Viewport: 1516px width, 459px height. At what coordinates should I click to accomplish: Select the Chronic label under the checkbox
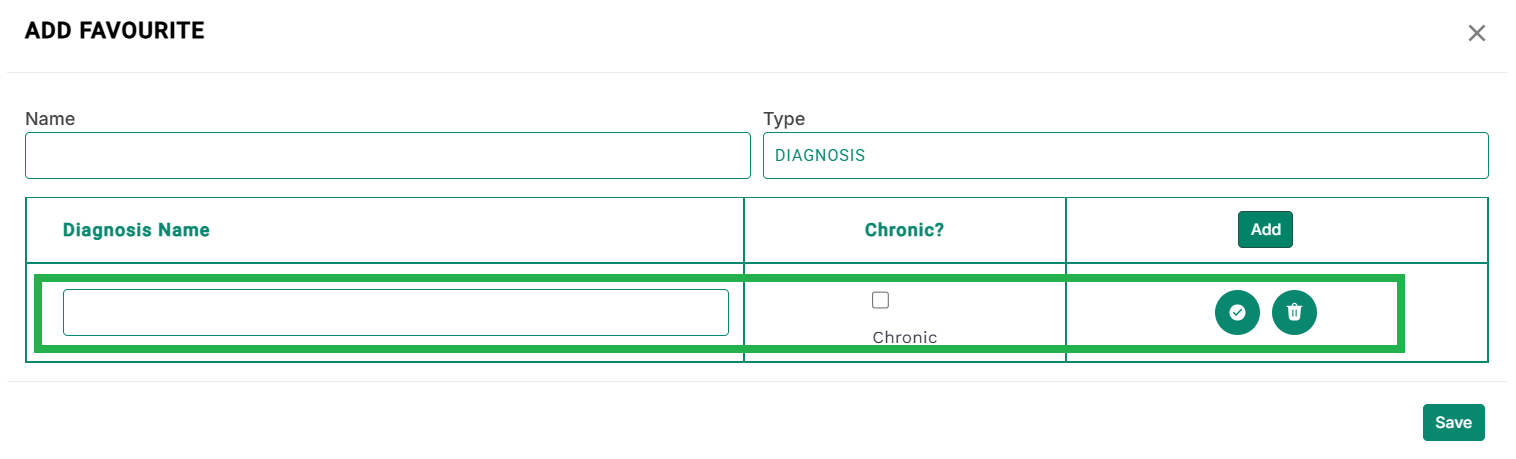[x=905, y=337]
